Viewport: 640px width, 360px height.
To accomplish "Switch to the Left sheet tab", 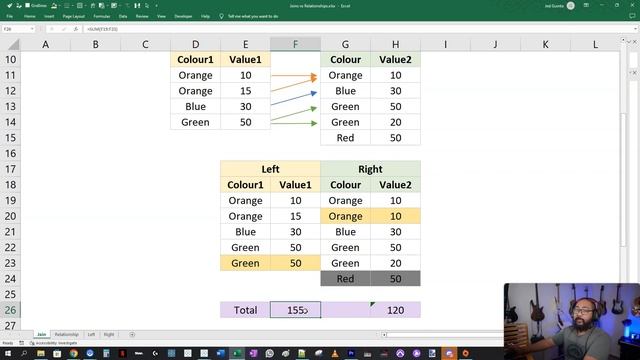I will pyautogui.click(x=91, y=334).
